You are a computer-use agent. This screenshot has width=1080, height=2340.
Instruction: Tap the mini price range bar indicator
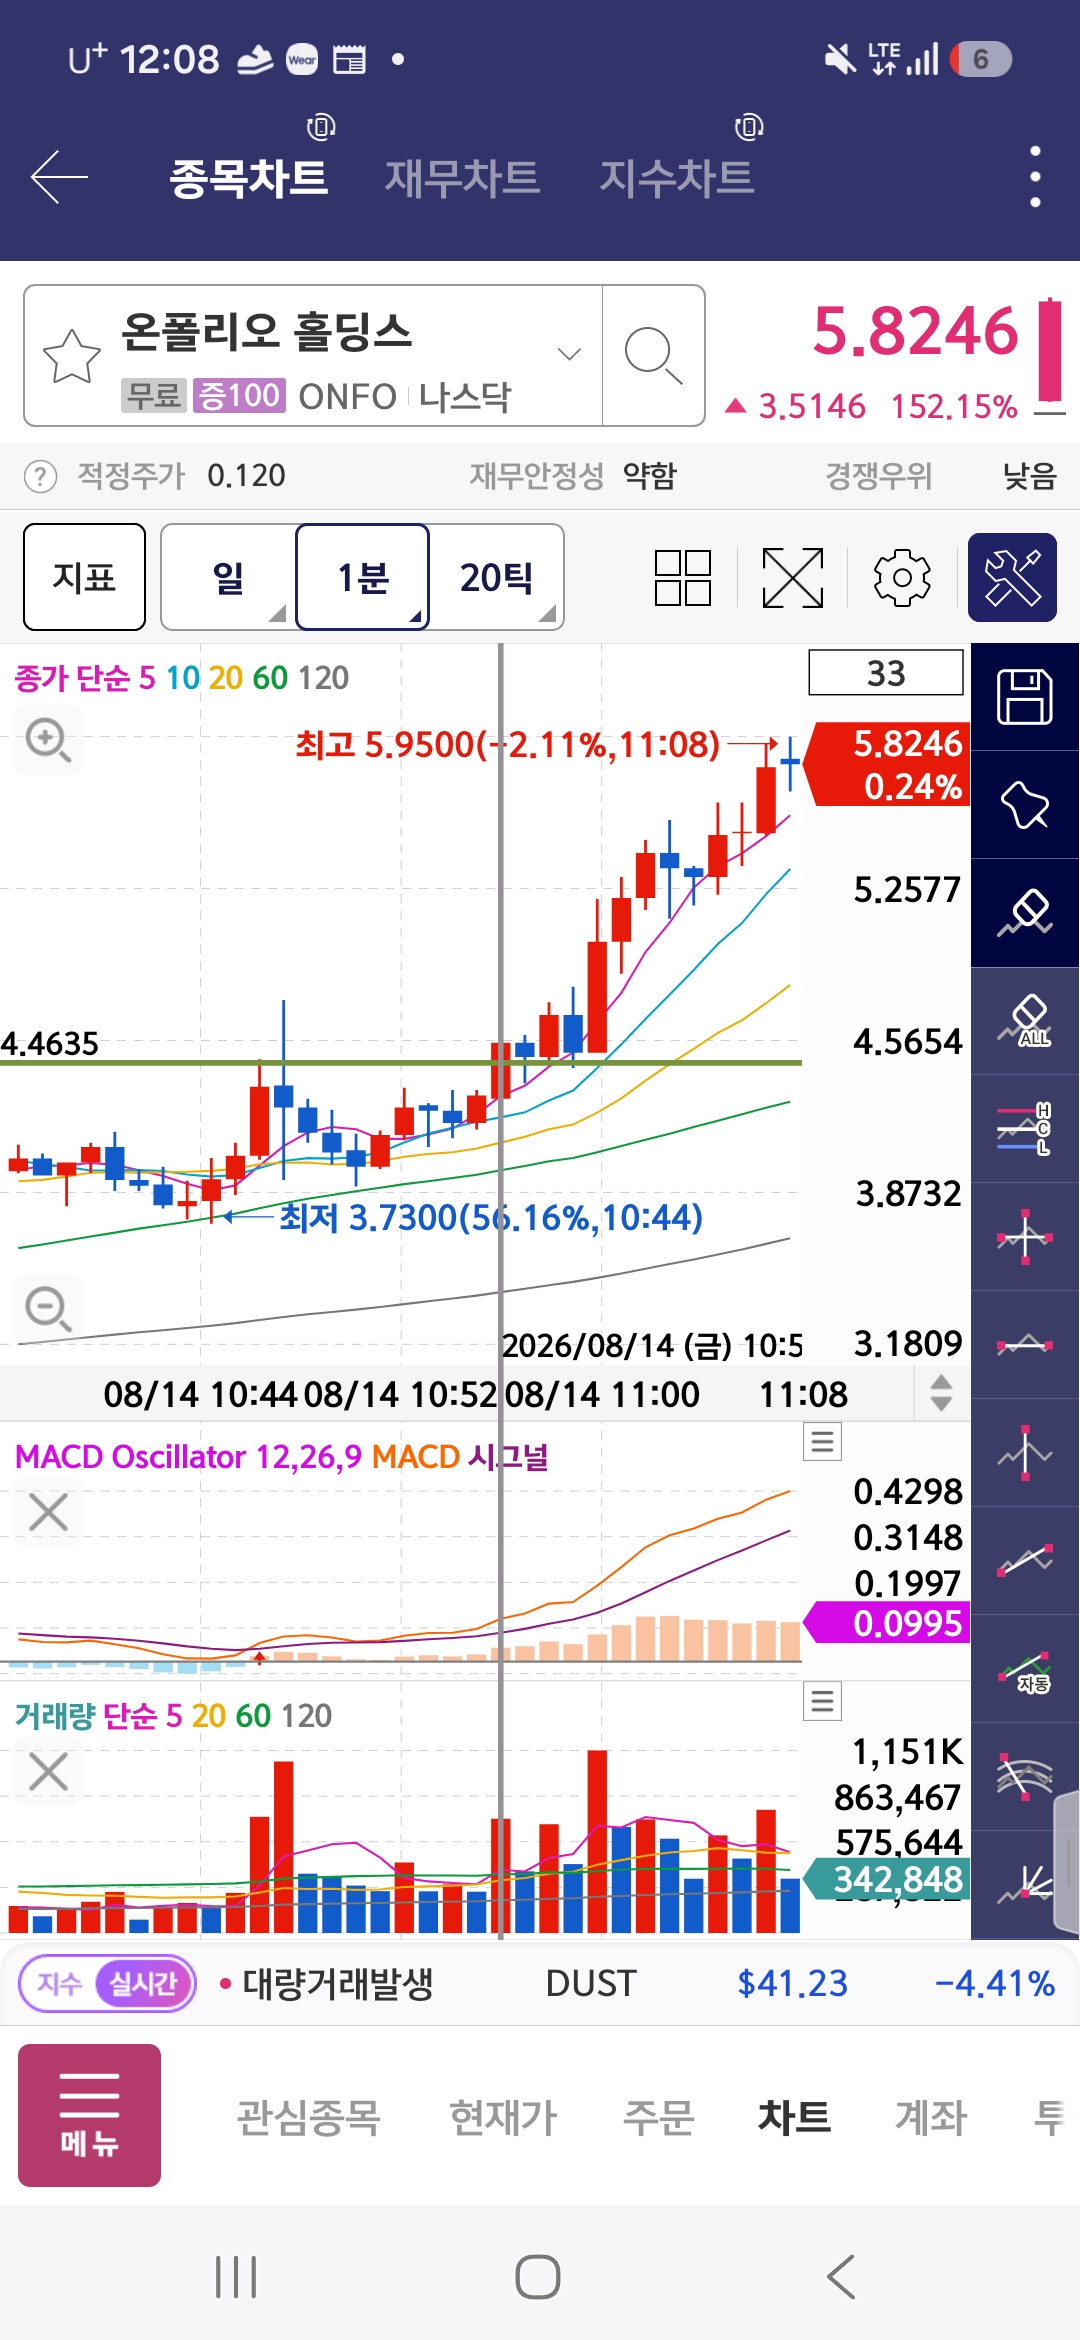coord(1050,355)
